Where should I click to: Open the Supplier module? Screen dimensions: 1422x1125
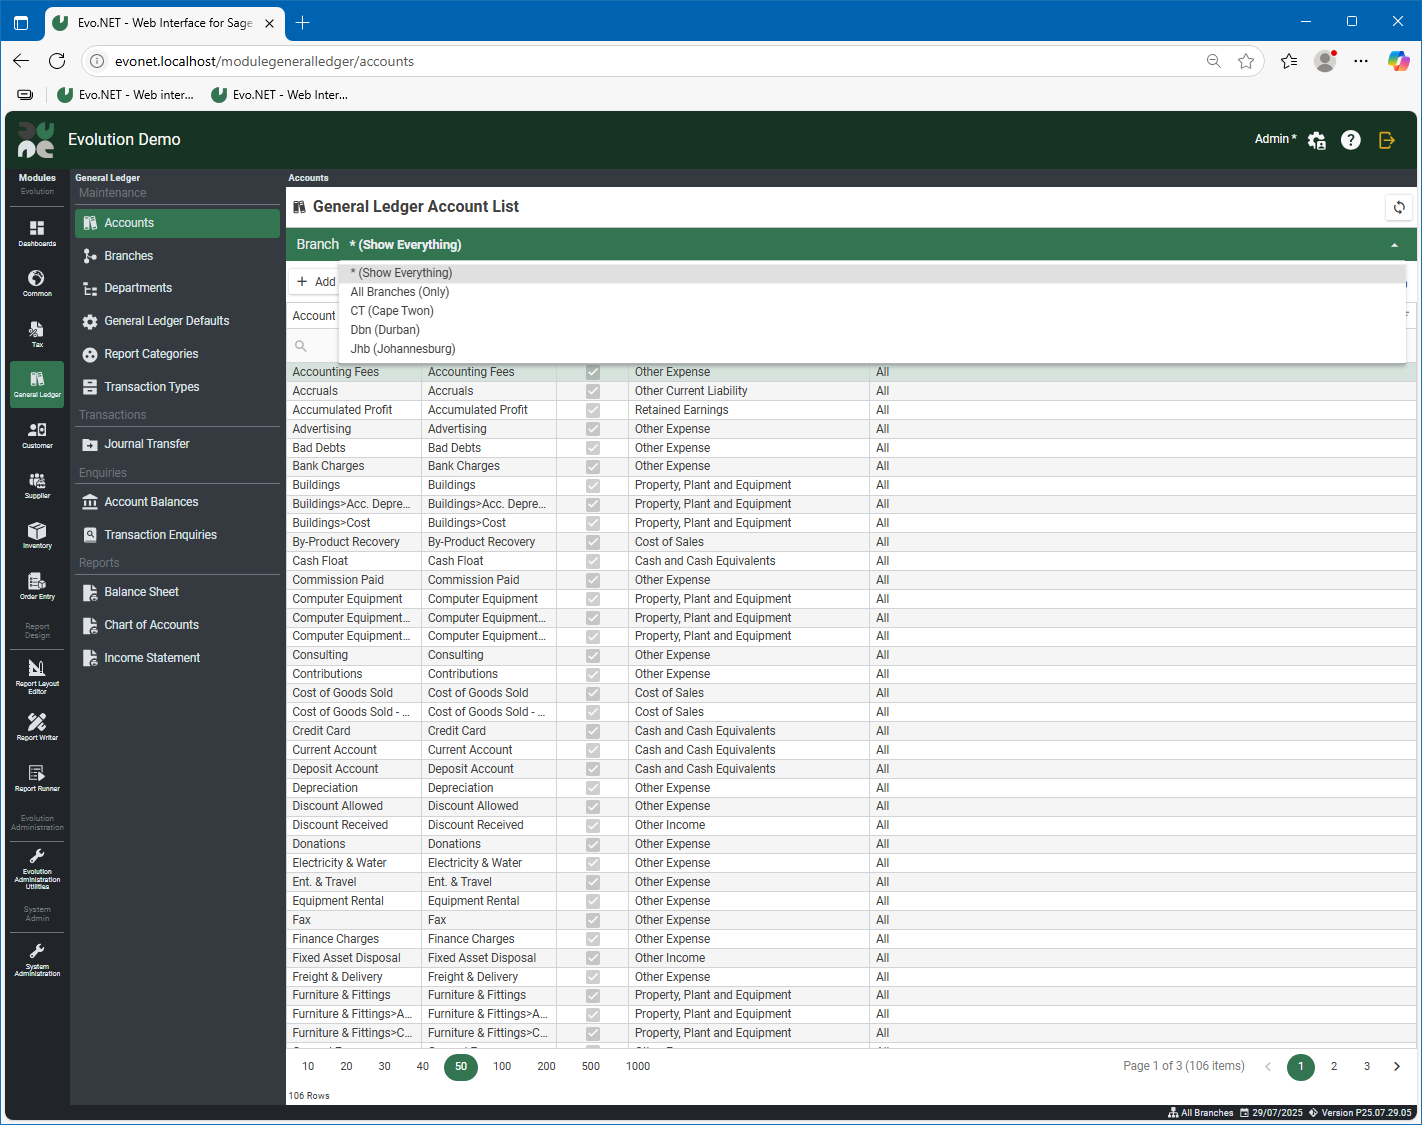37,485
